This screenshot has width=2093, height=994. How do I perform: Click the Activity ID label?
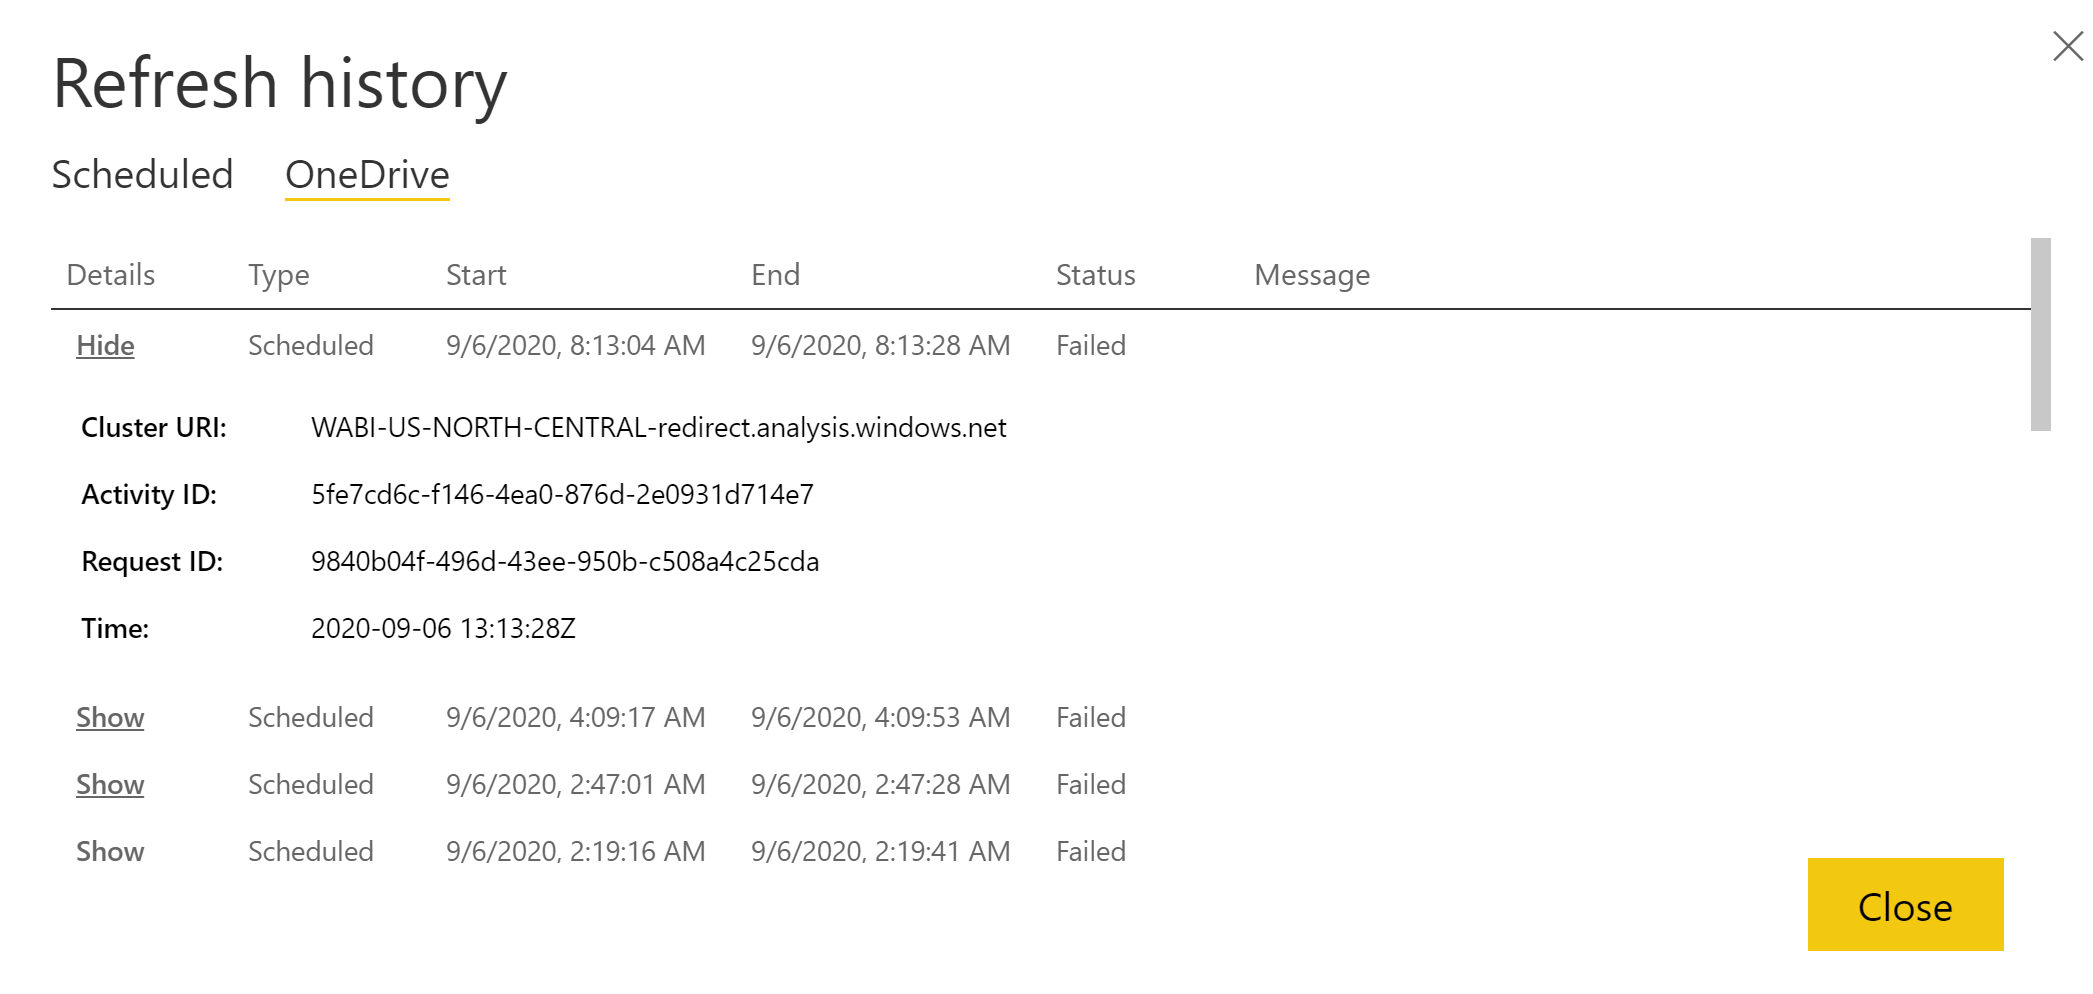point(149,495)
